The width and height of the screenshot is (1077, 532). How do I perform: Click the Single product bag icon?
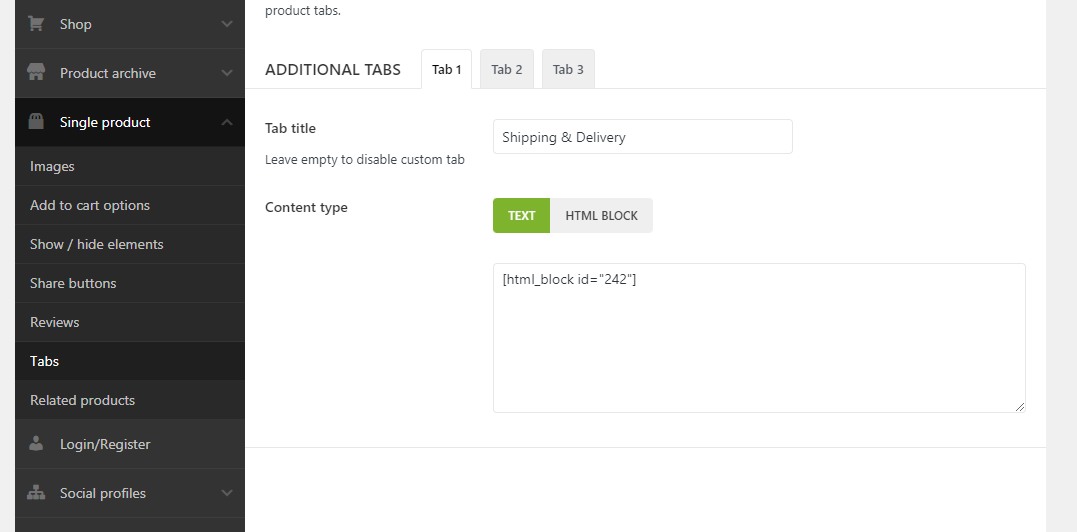(36, 122)
